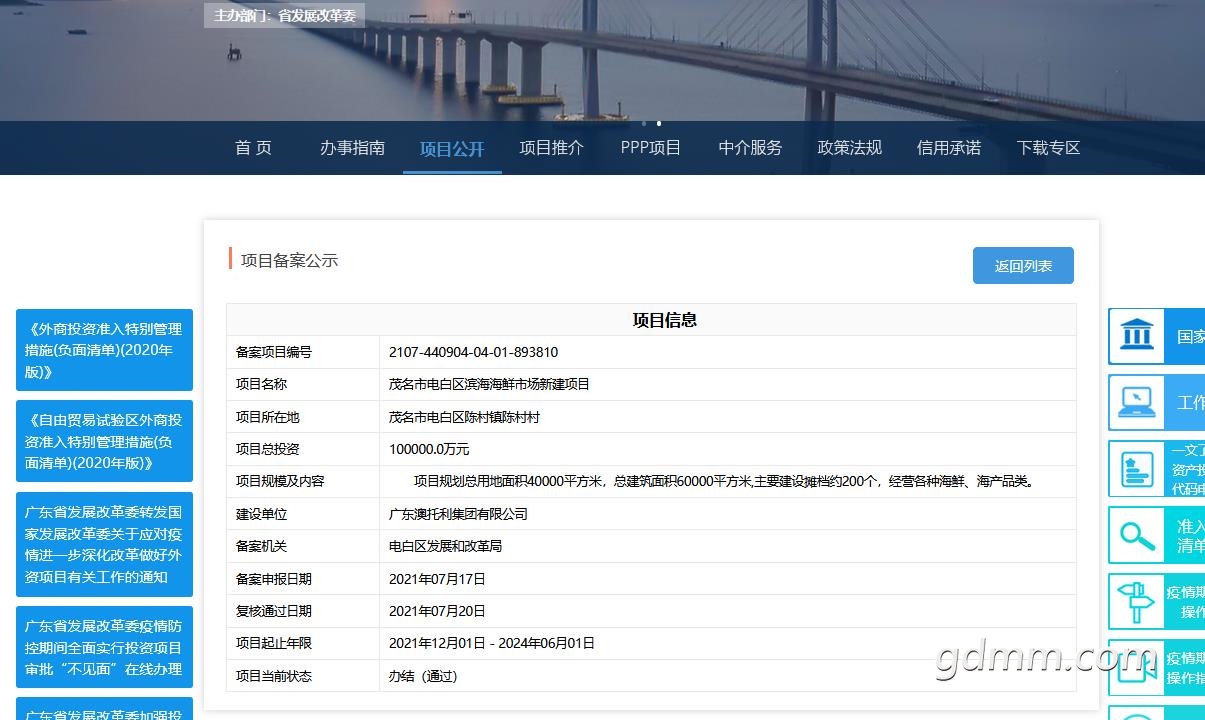Open the 办事指南 navigation tab
This screenshot has height=720, width=1205.
(x=352, y=148)
